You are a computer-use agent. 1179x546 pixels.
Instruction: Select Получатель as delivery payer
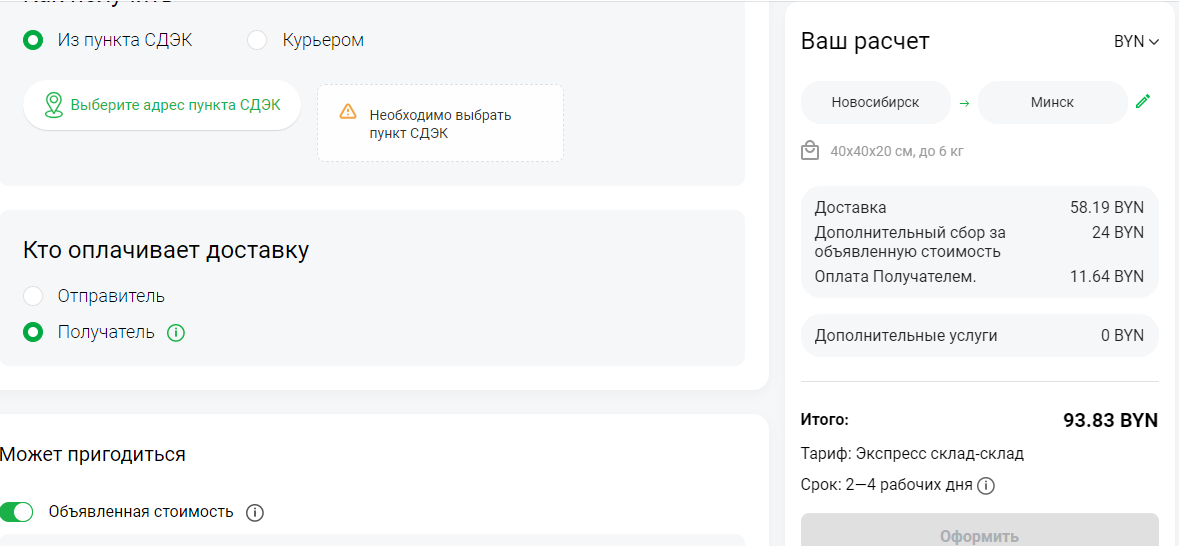[33, 332]
